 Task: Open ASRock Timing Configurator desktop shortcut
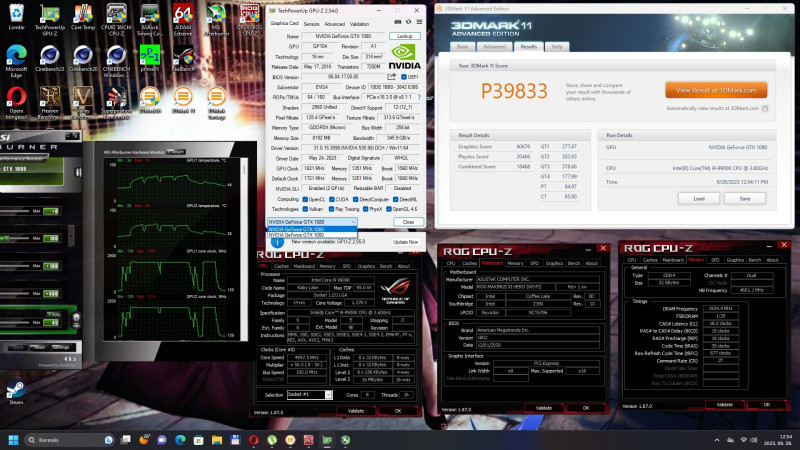tap(149, 19)
